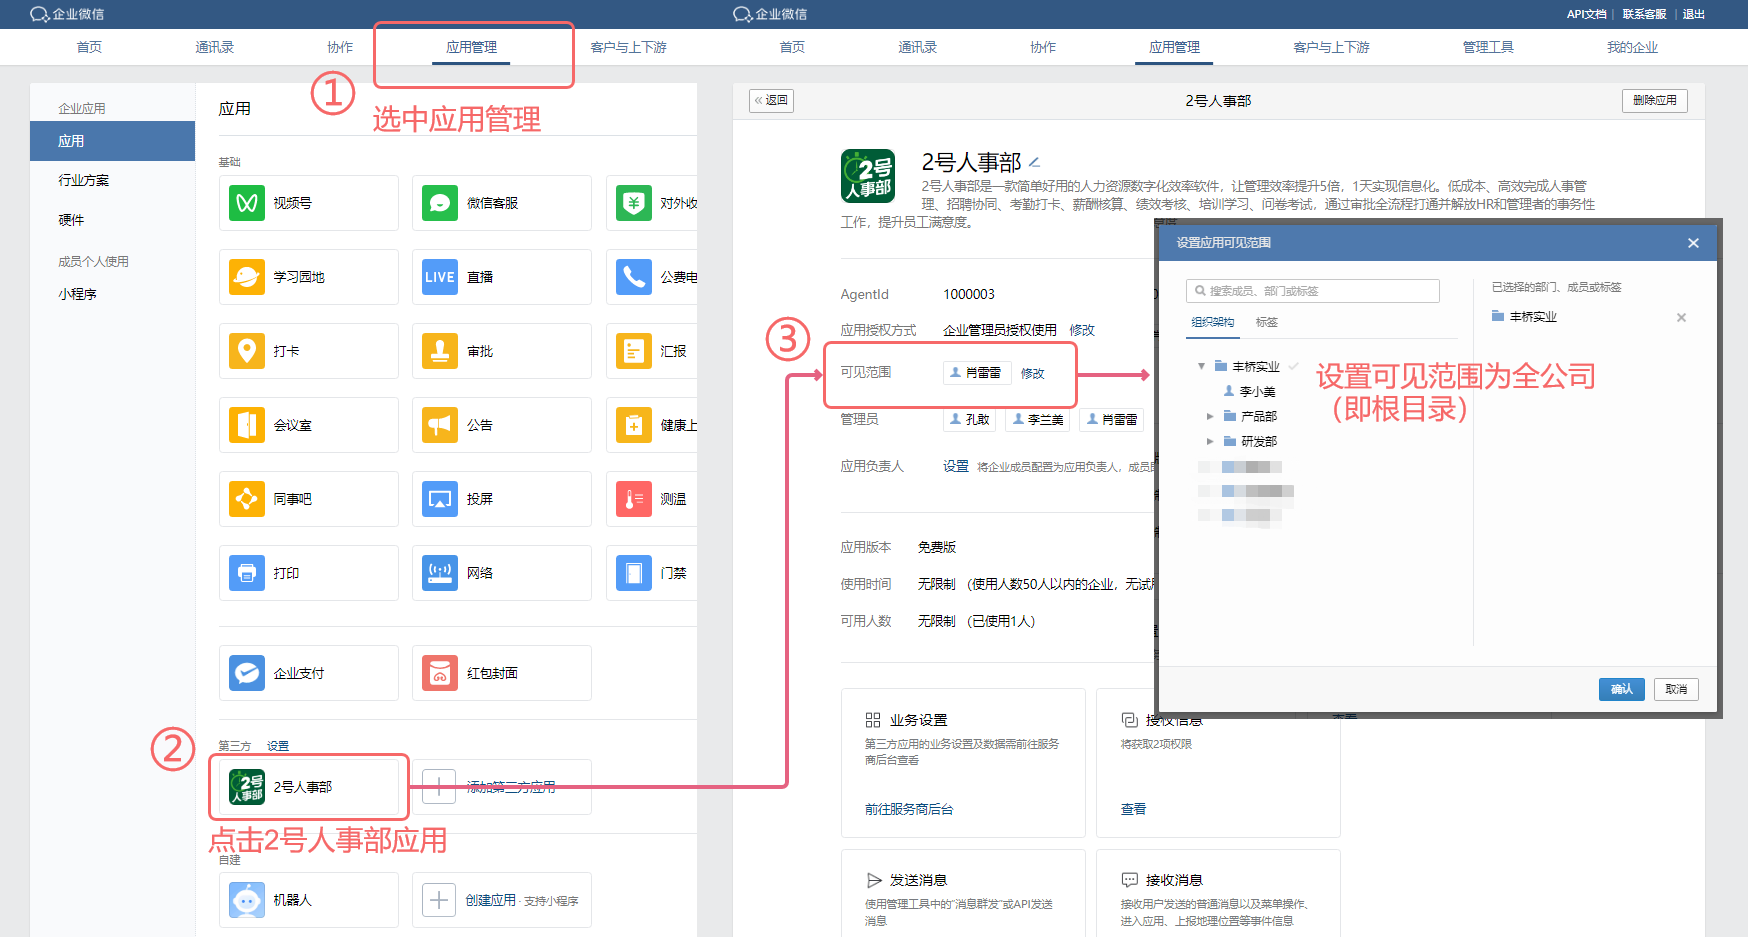This screenshot has height=937, width=1748.
Task: Expand the 研发部 department node
Action: coord(1210,441)
